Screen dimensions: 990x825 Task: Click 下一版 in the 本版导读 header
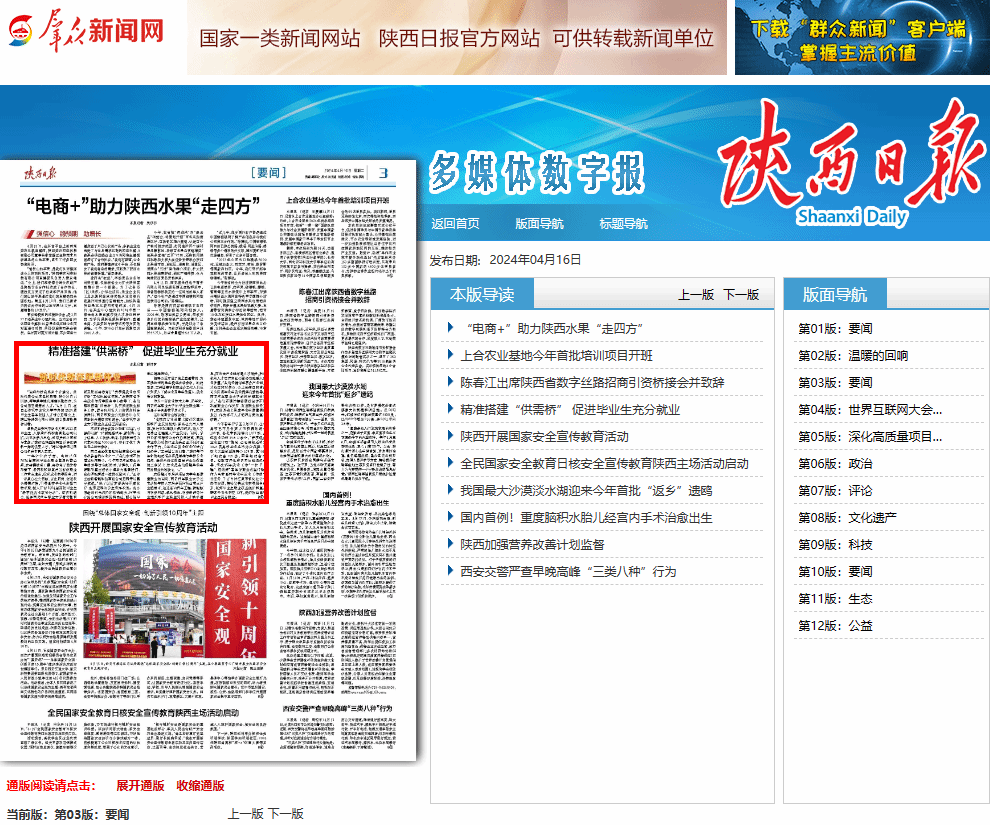click(x=741, y=295)
